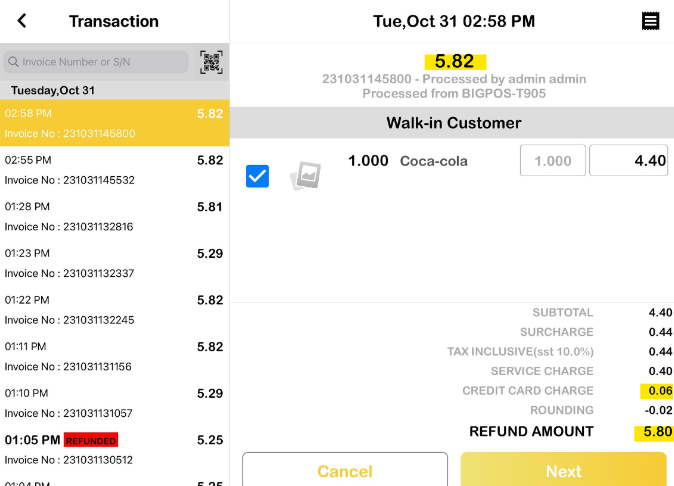
Task: Click the Walk-in Customer header bar
Action: (x=452, y=123)
